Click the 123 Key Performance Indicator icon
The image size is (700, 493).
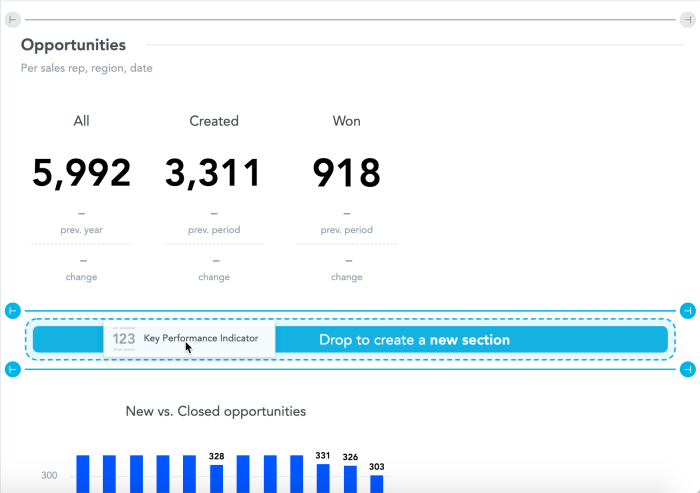[x=124, y=338]
